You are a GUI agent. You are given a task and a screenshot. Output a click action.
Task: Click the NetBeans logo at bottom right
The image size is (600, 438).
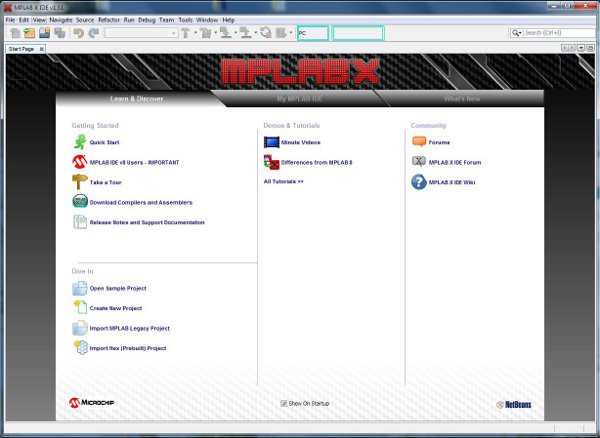pyautogui.click(x=514, y=404)
